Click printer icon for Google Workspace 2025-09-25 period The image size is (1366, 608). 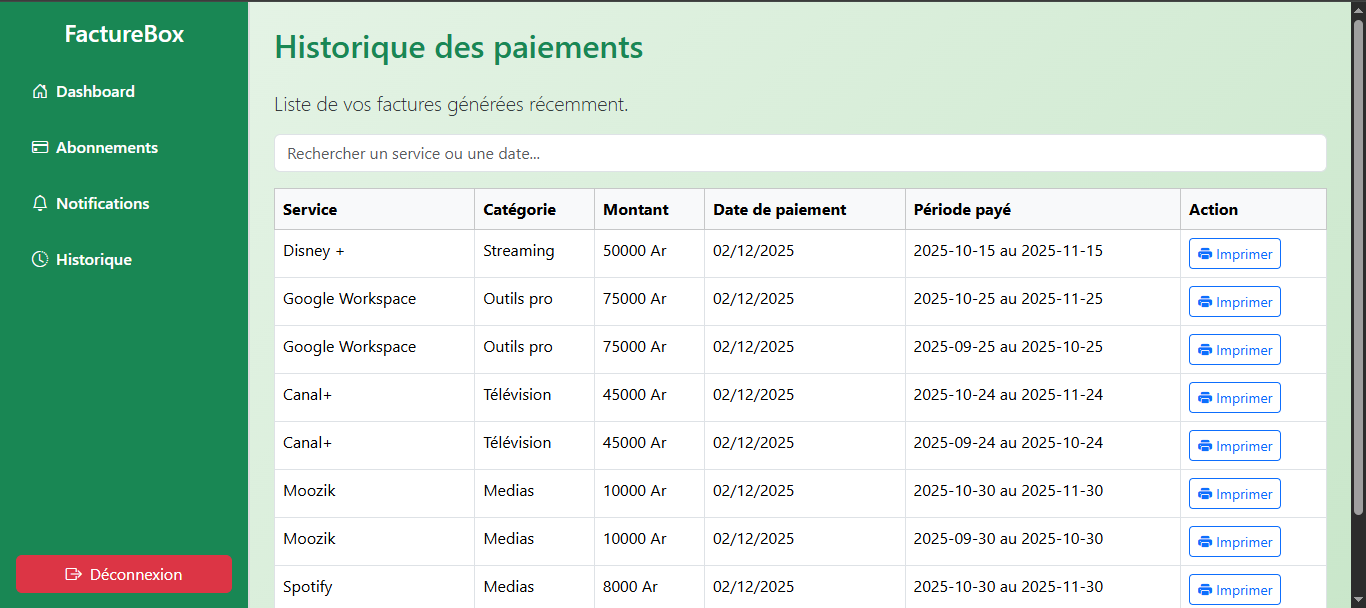pos(1205,350)
